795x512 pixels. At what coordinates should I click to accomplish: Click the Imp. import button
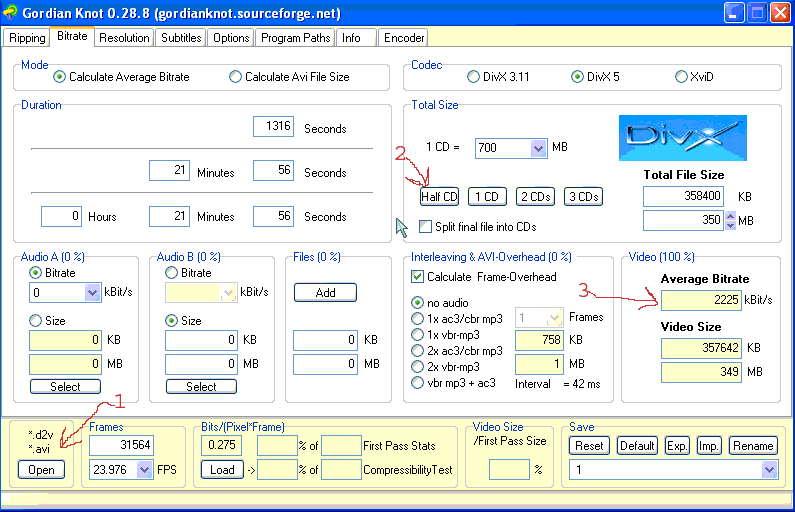pos(709,446)
